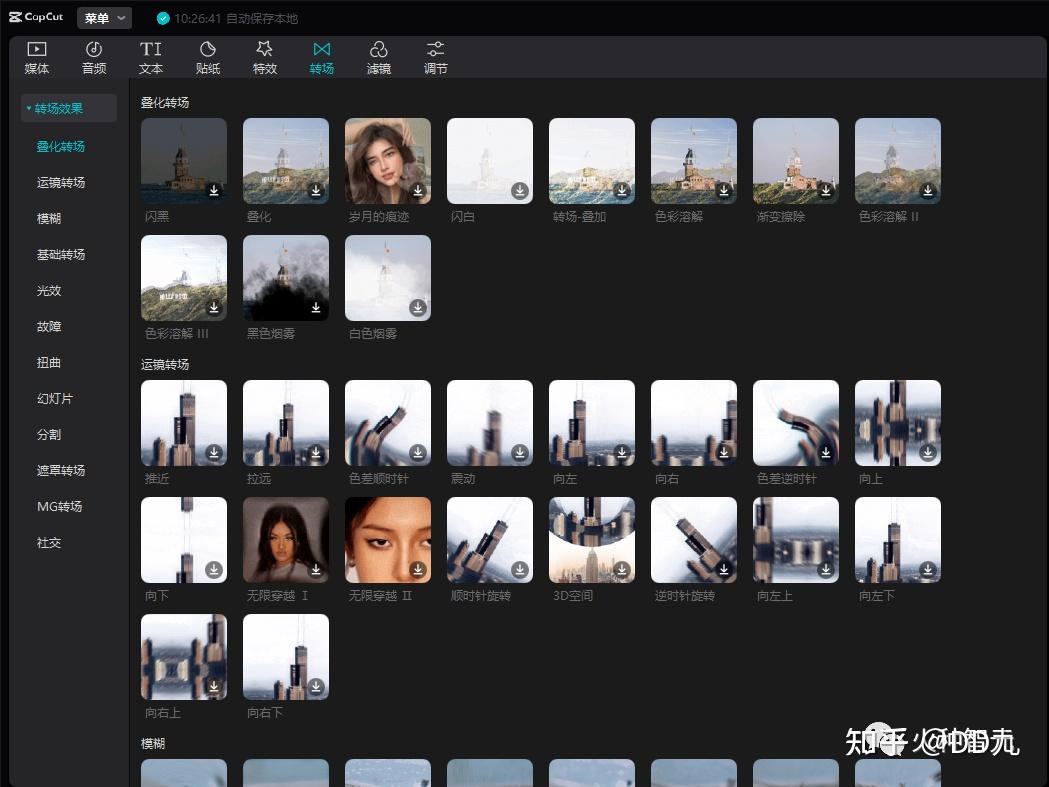
Task: Download the 闪黑 transition
Action: (x=214, y=191)
